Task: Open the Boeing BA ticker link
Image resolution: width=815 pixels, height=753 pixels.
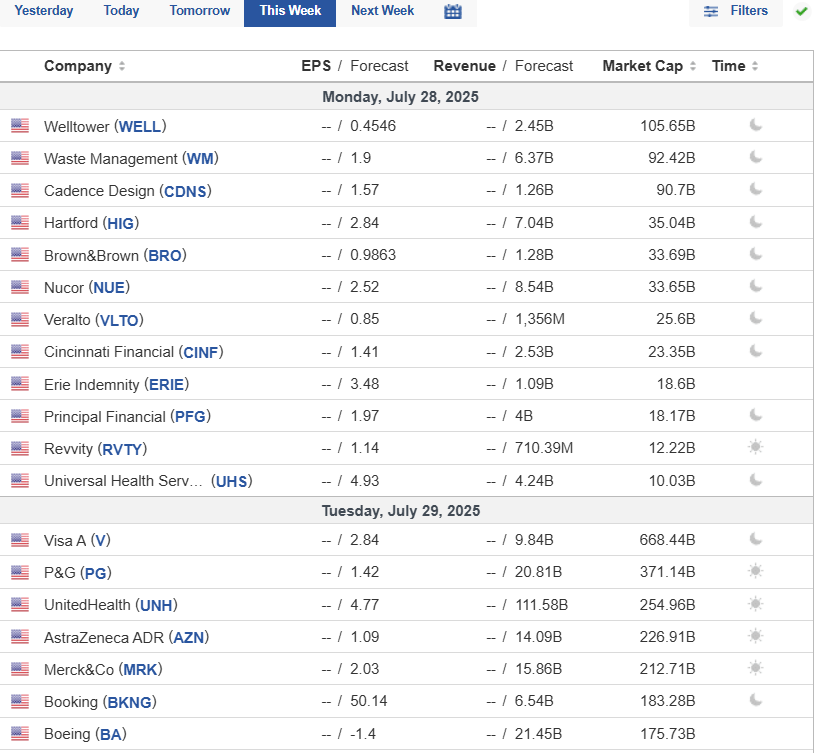Action: pos(111,734)
